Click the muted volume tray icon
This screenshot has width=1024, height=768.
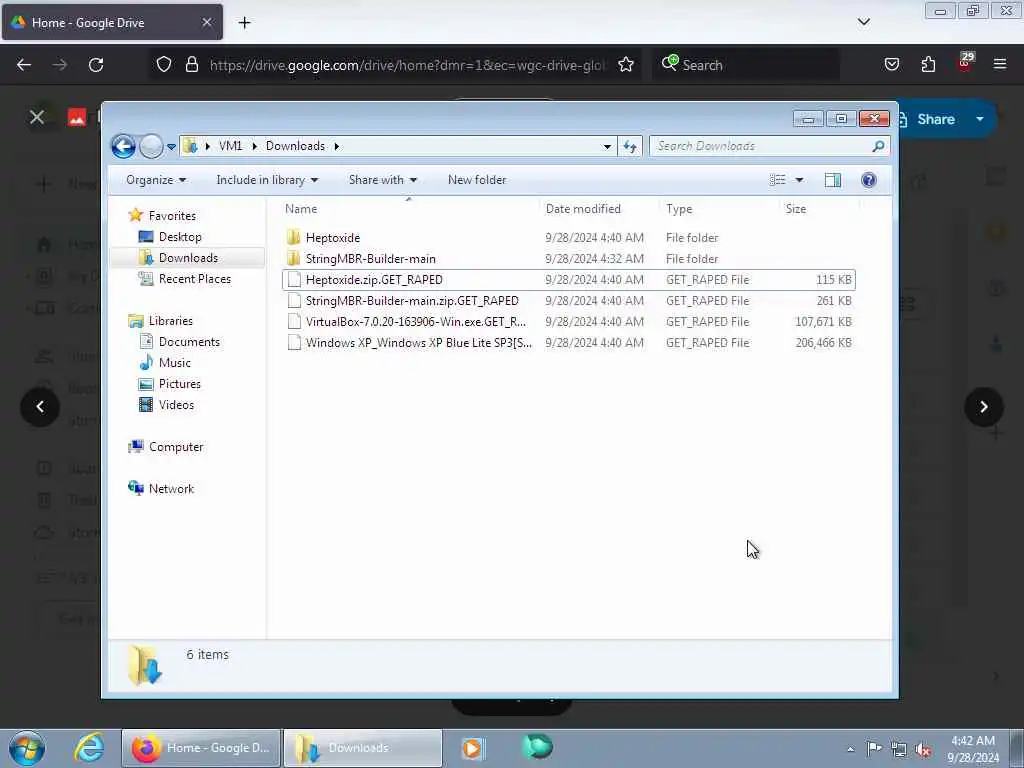click(x=923, y=749)
